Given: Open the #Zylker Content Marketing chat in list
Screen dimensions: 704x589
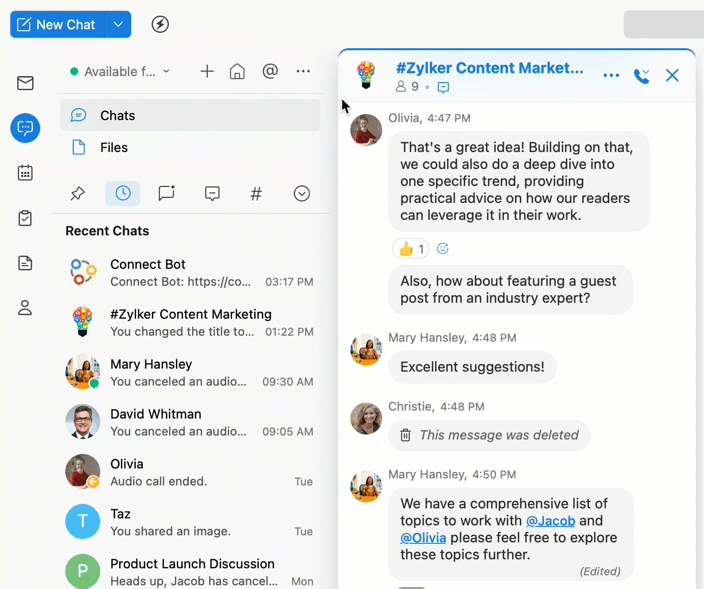Looking at the screenshot, I should (190, 322).
